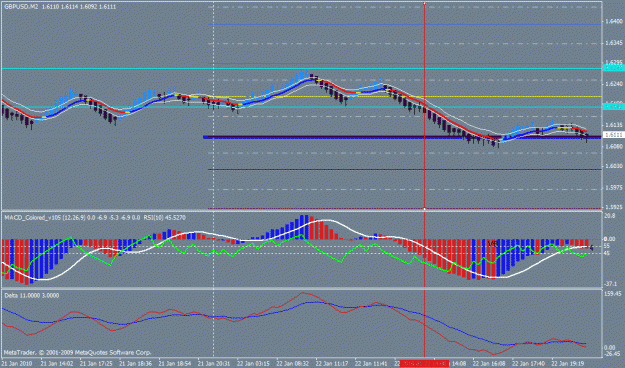Click the 1.6240 price scale label
625x368 pixels.
click(x=613, y=84)
